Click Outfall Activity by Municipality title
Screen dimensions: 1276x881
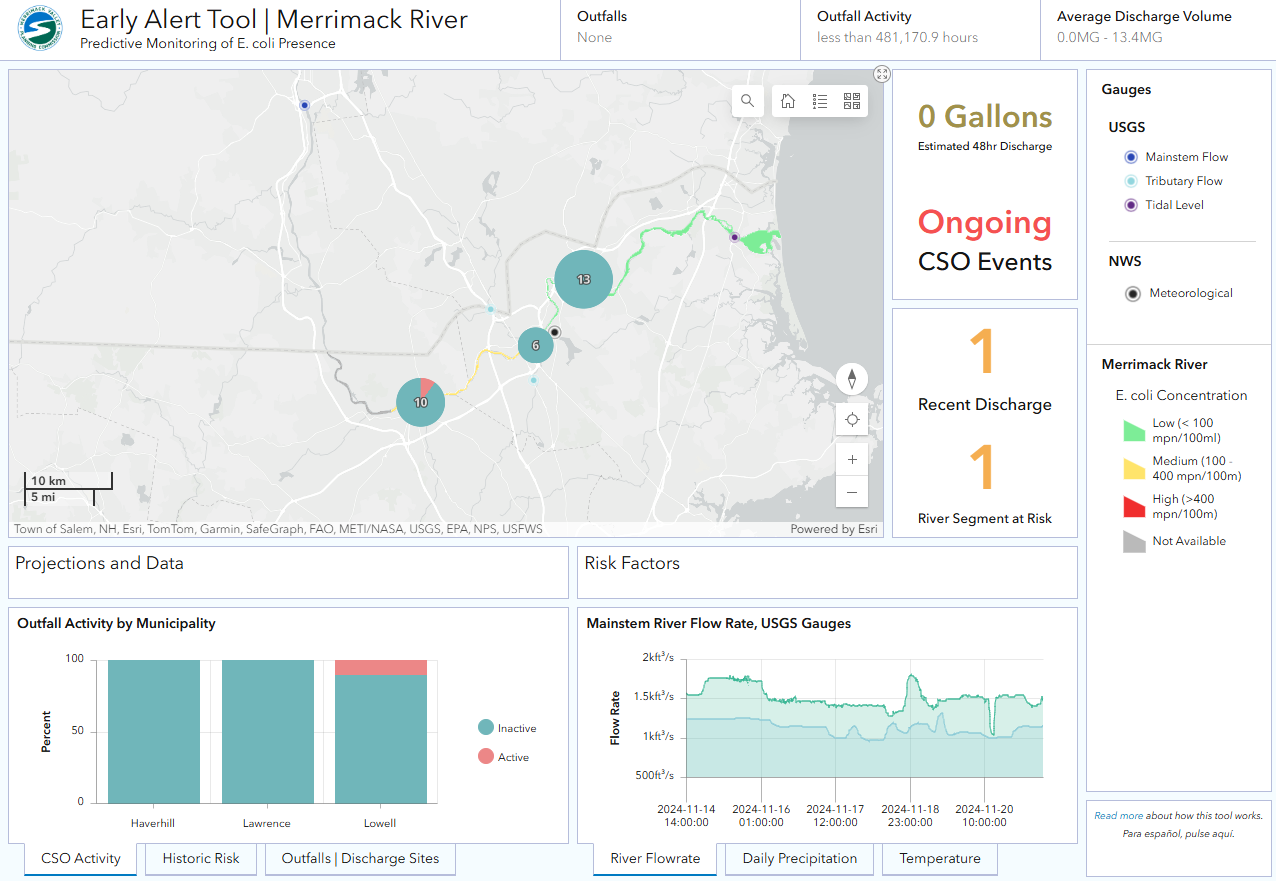tap(116, 623)
